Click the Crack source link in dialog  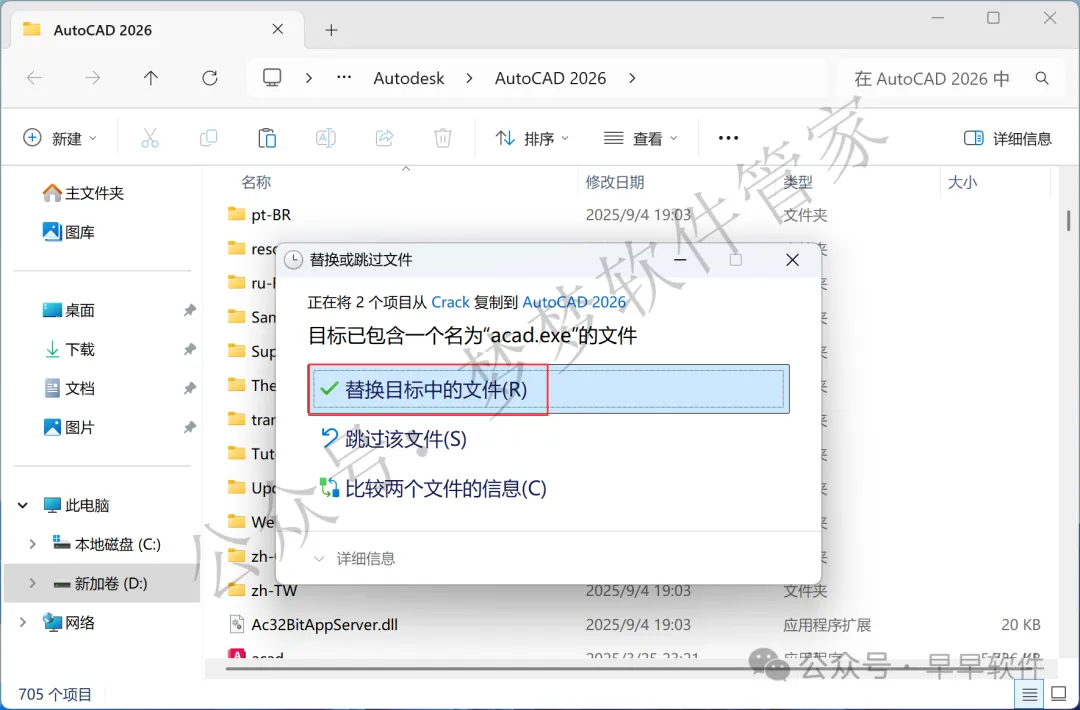450,302
